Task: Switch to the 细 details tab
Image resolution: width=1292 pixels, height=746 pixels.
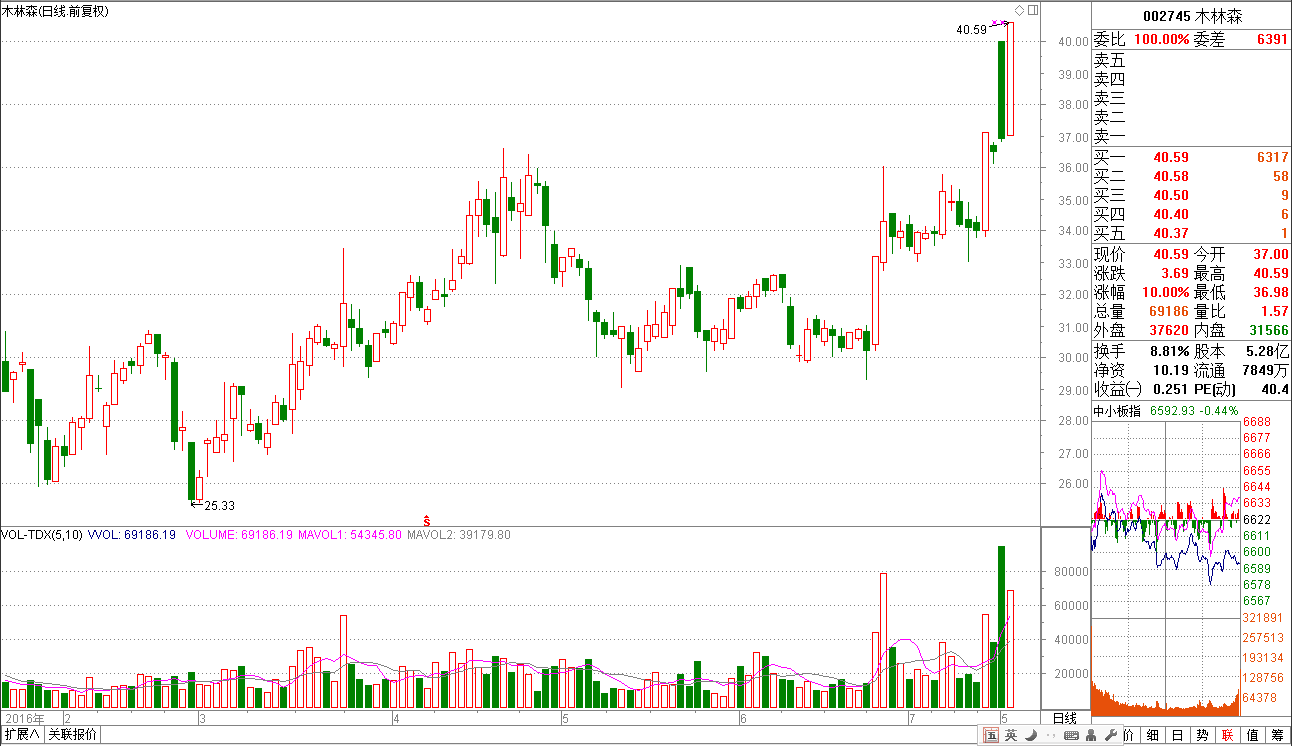Action: [x=1153, y=736]
